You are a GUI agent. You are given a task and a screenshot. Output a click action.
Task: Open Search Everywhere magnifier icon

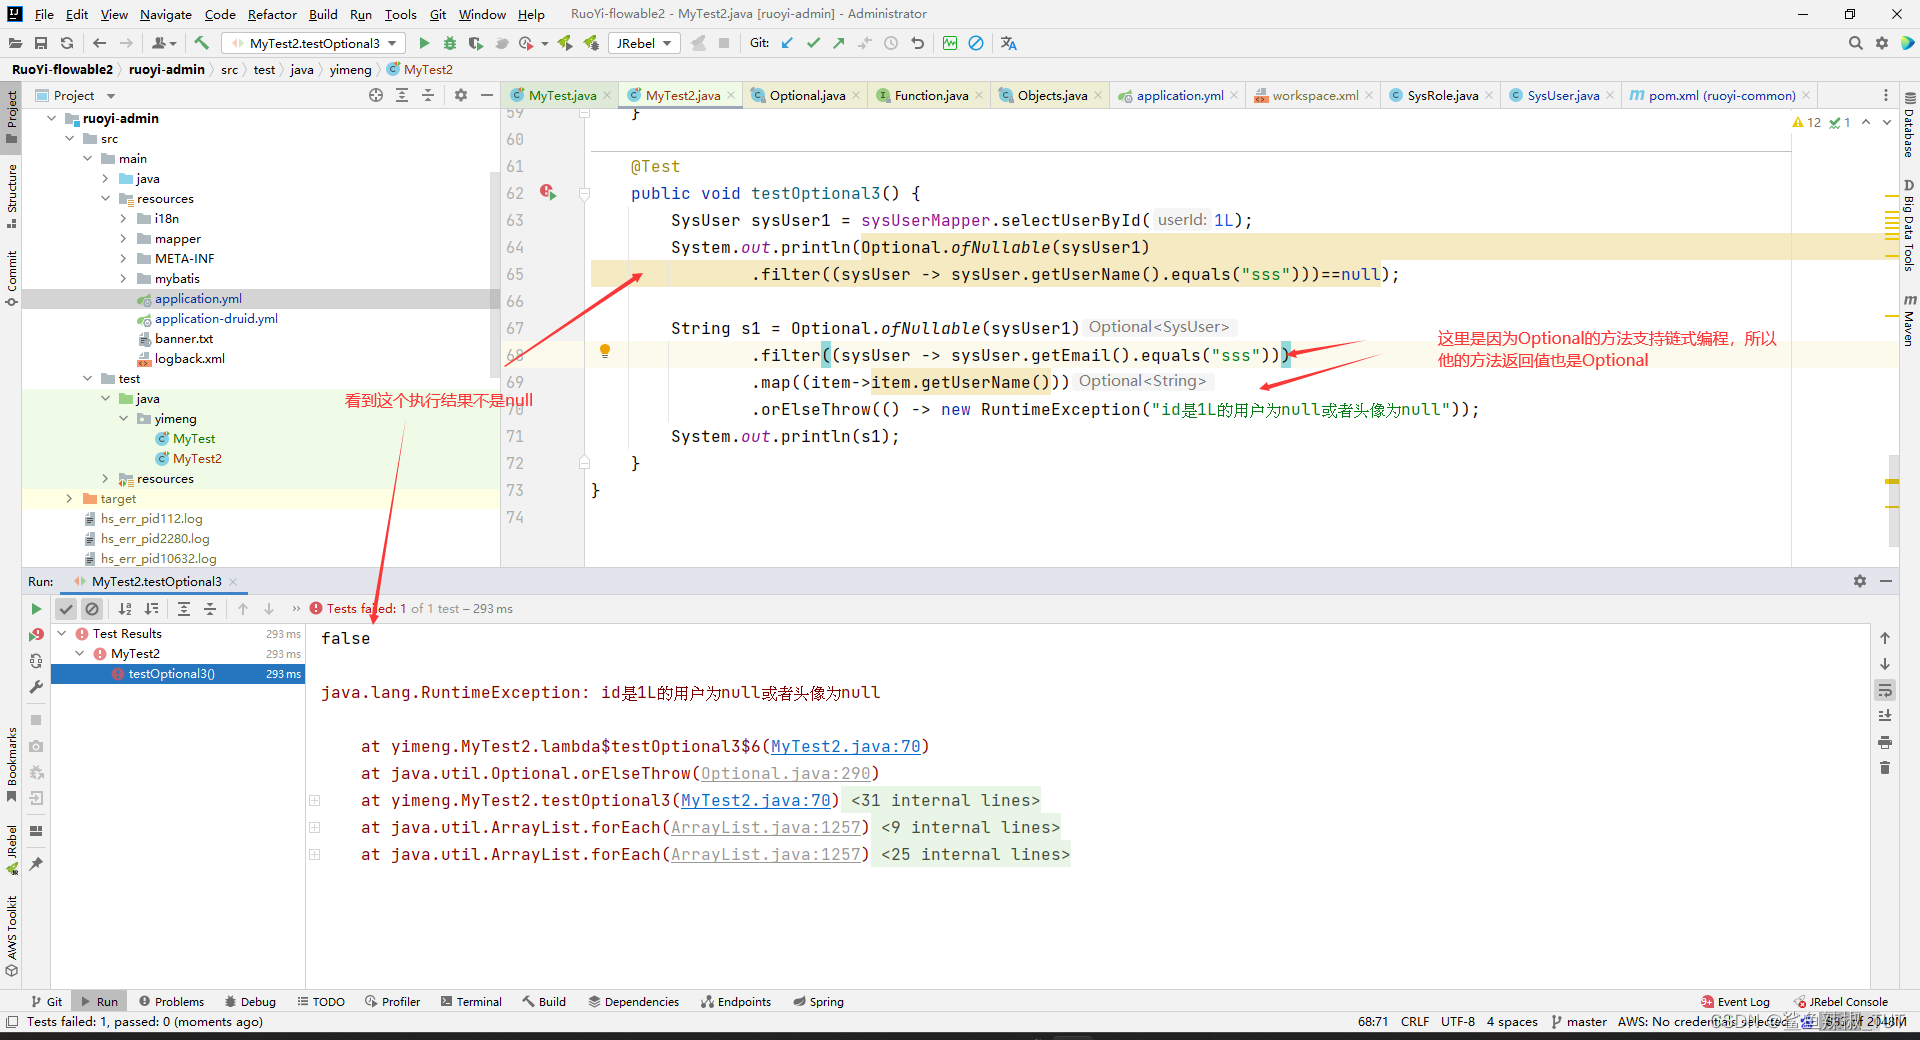point(1856,43)
